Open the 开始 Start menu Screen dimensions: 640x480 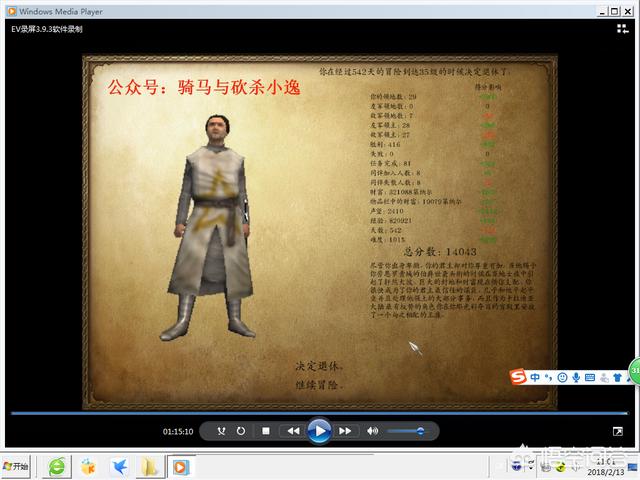[16, 467]
